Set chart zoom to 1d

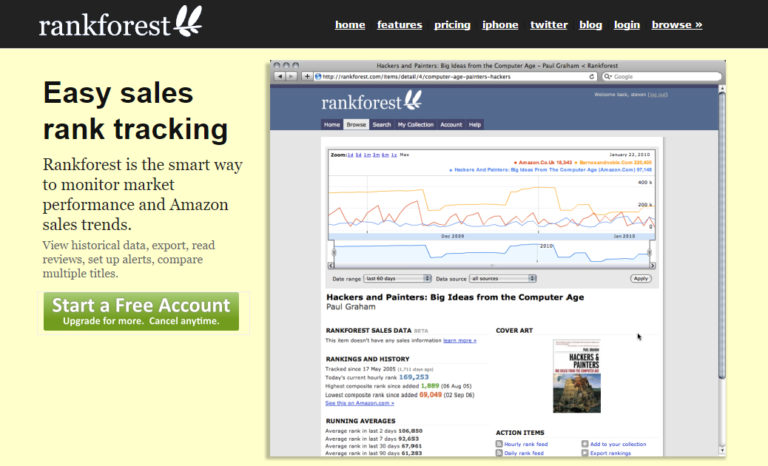[x=350, y=155]
